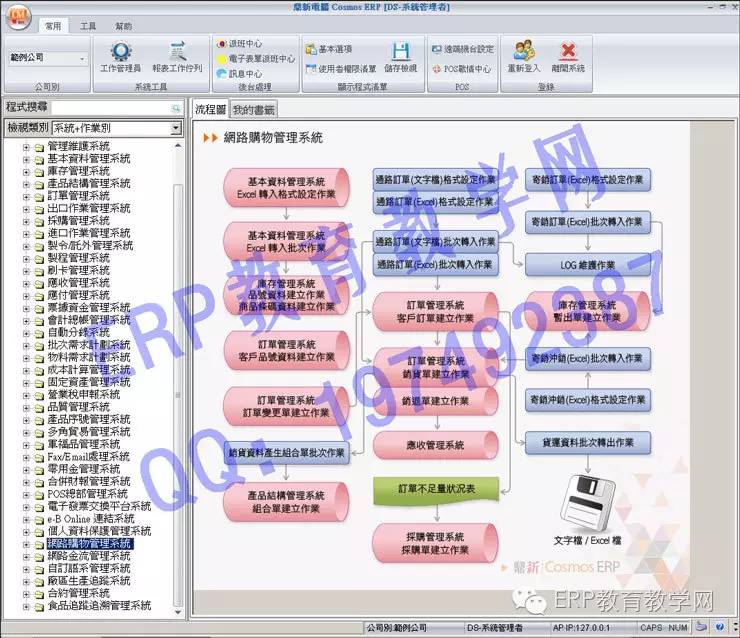Click the LOG 維護作業 flowchart box

click(588, 265)
